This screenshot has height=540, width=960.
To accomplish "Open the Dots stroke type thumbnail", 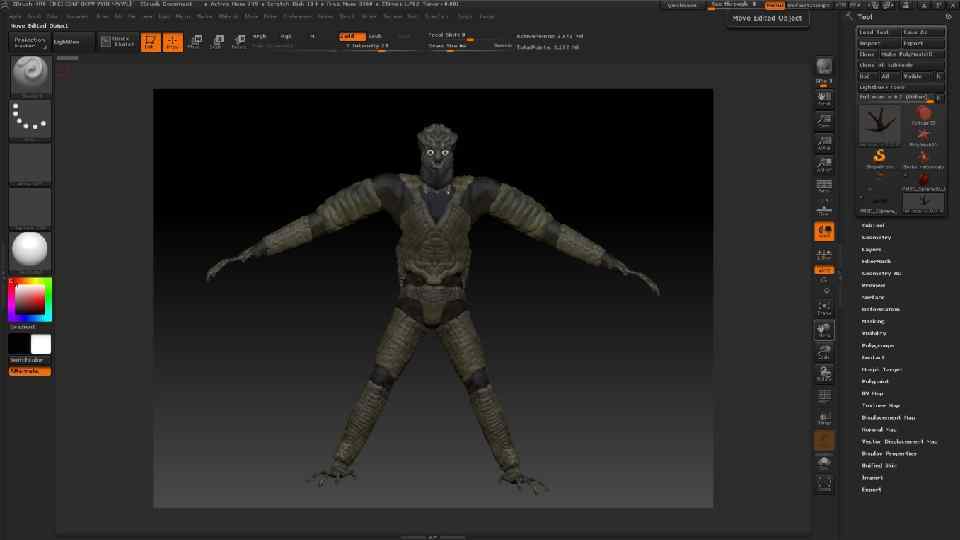I will click(x=30, y=119).
